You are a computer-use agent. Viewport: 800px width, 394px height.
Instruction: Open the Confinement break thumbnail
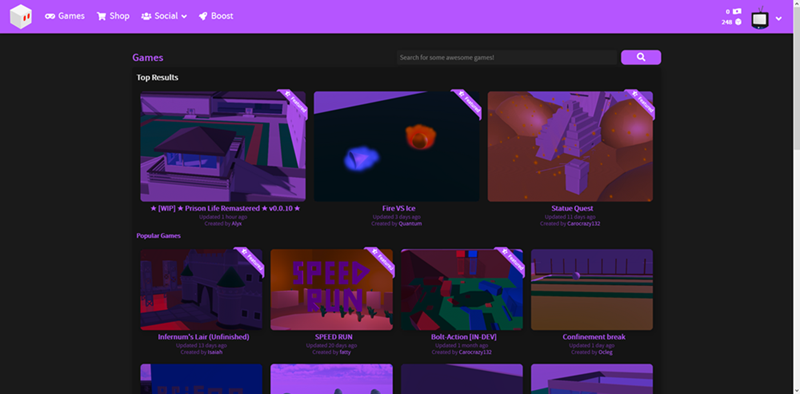point(592,289)
